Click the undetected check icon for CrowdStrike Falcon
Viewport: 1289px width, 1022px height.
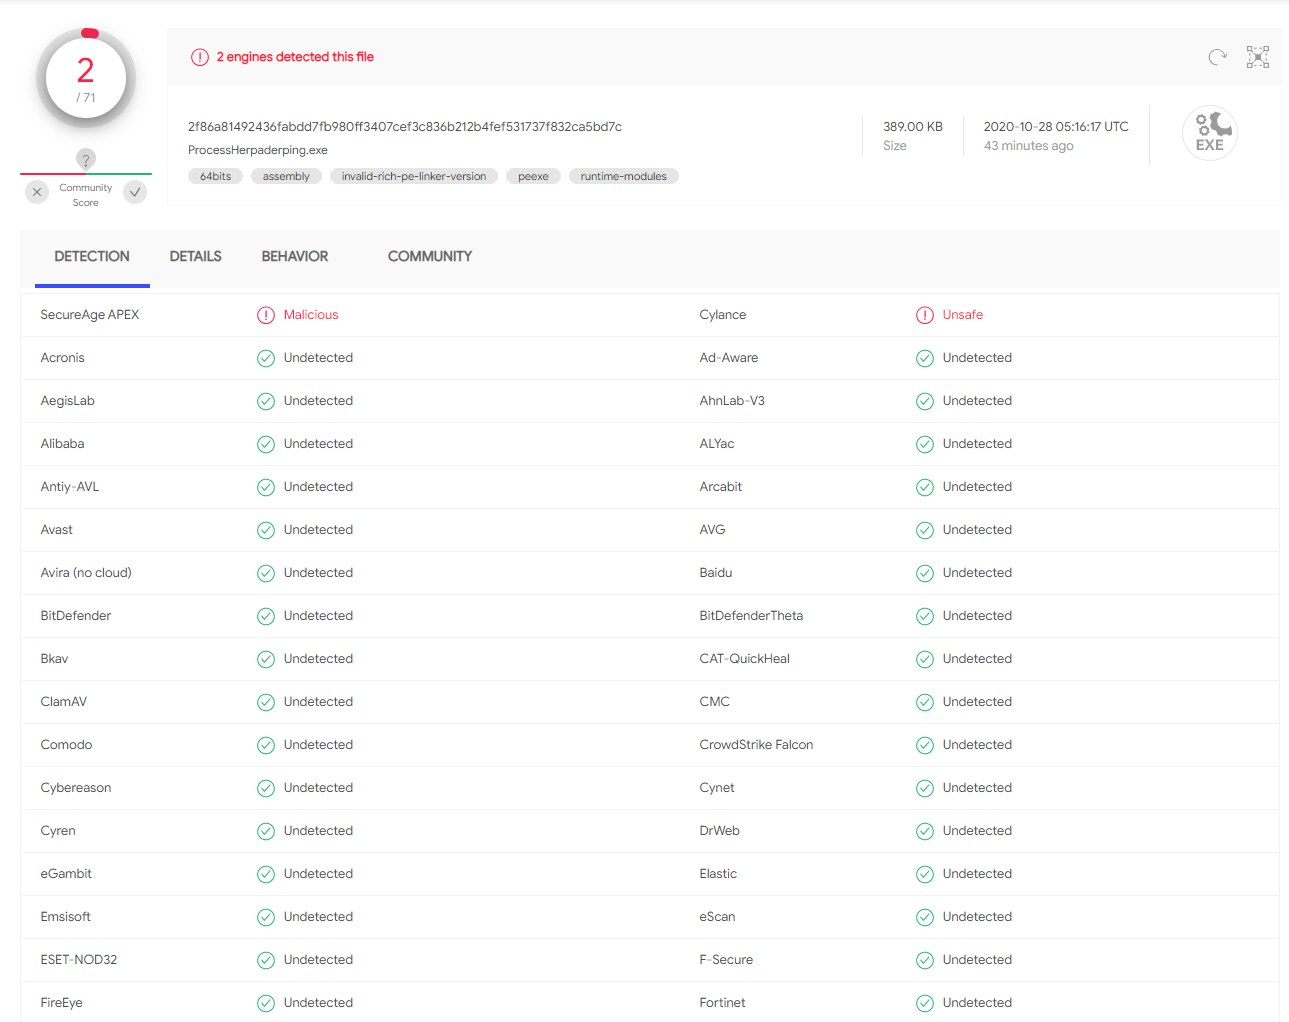(x=925, y=745)
